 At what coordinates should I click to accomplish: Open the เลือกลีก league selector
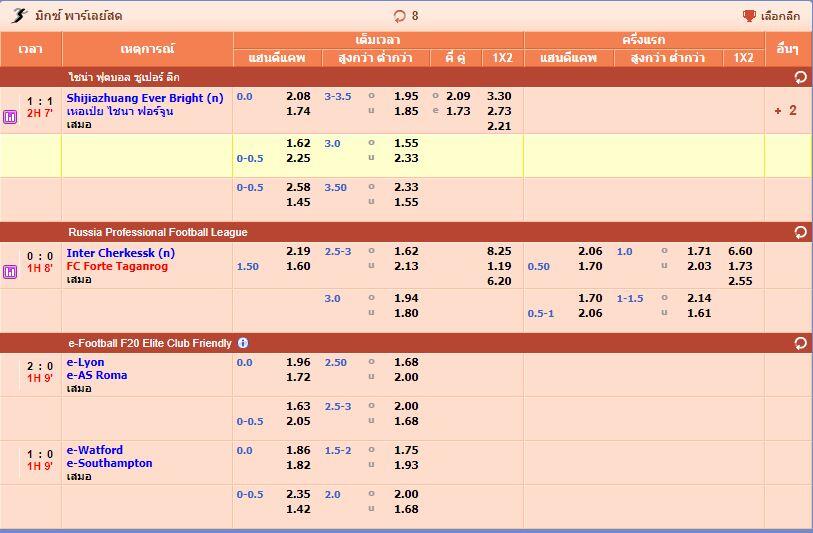tap(780, 16)
